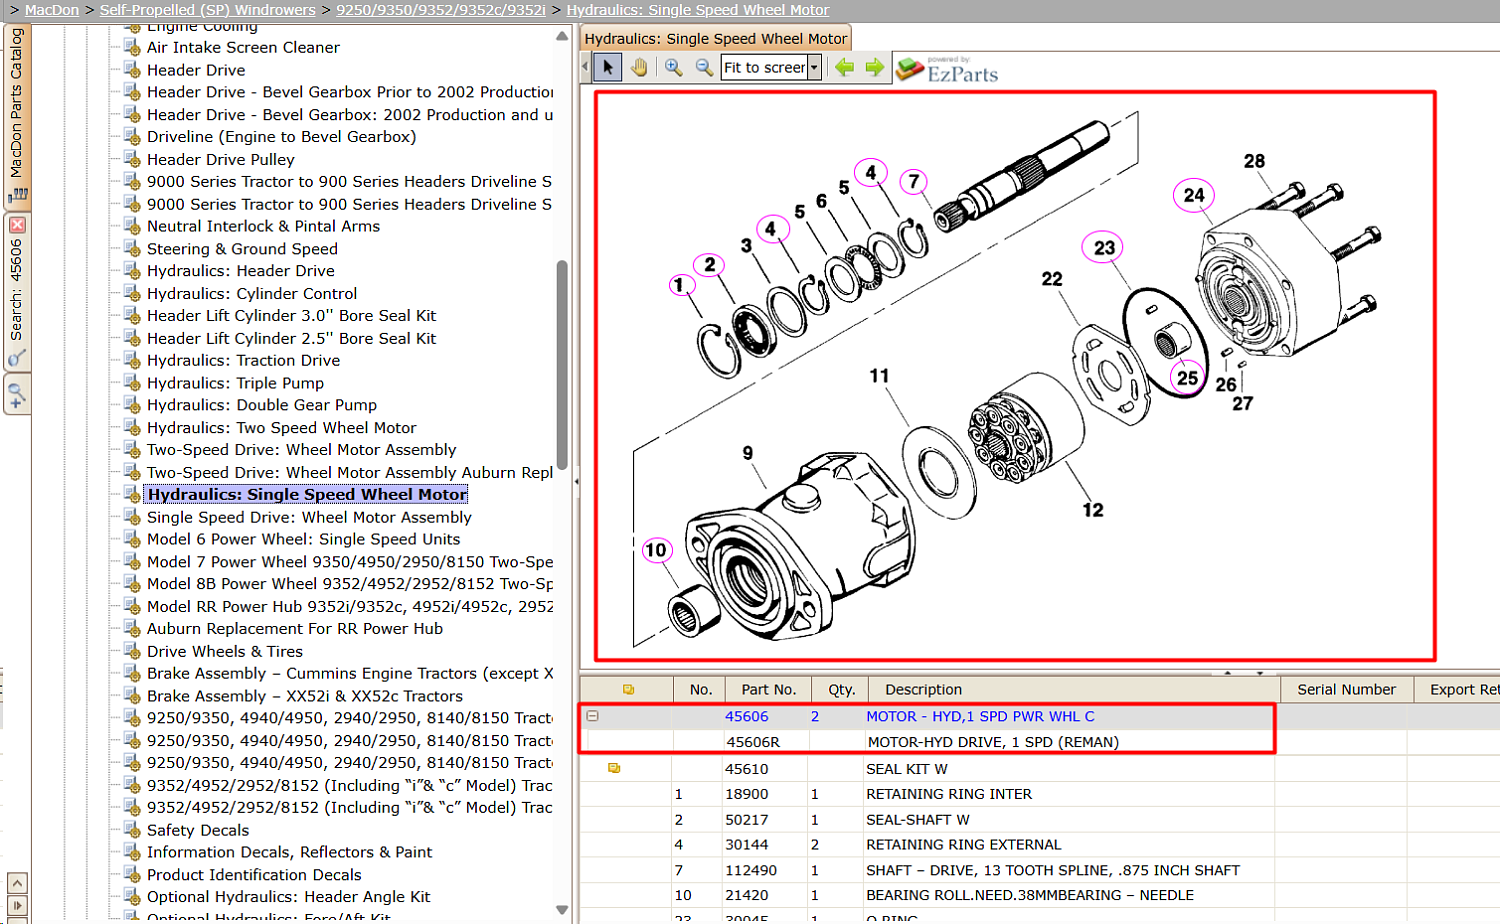
Task: Switch to MacDon Parts Catalog side tab
Action: point(17,115)
